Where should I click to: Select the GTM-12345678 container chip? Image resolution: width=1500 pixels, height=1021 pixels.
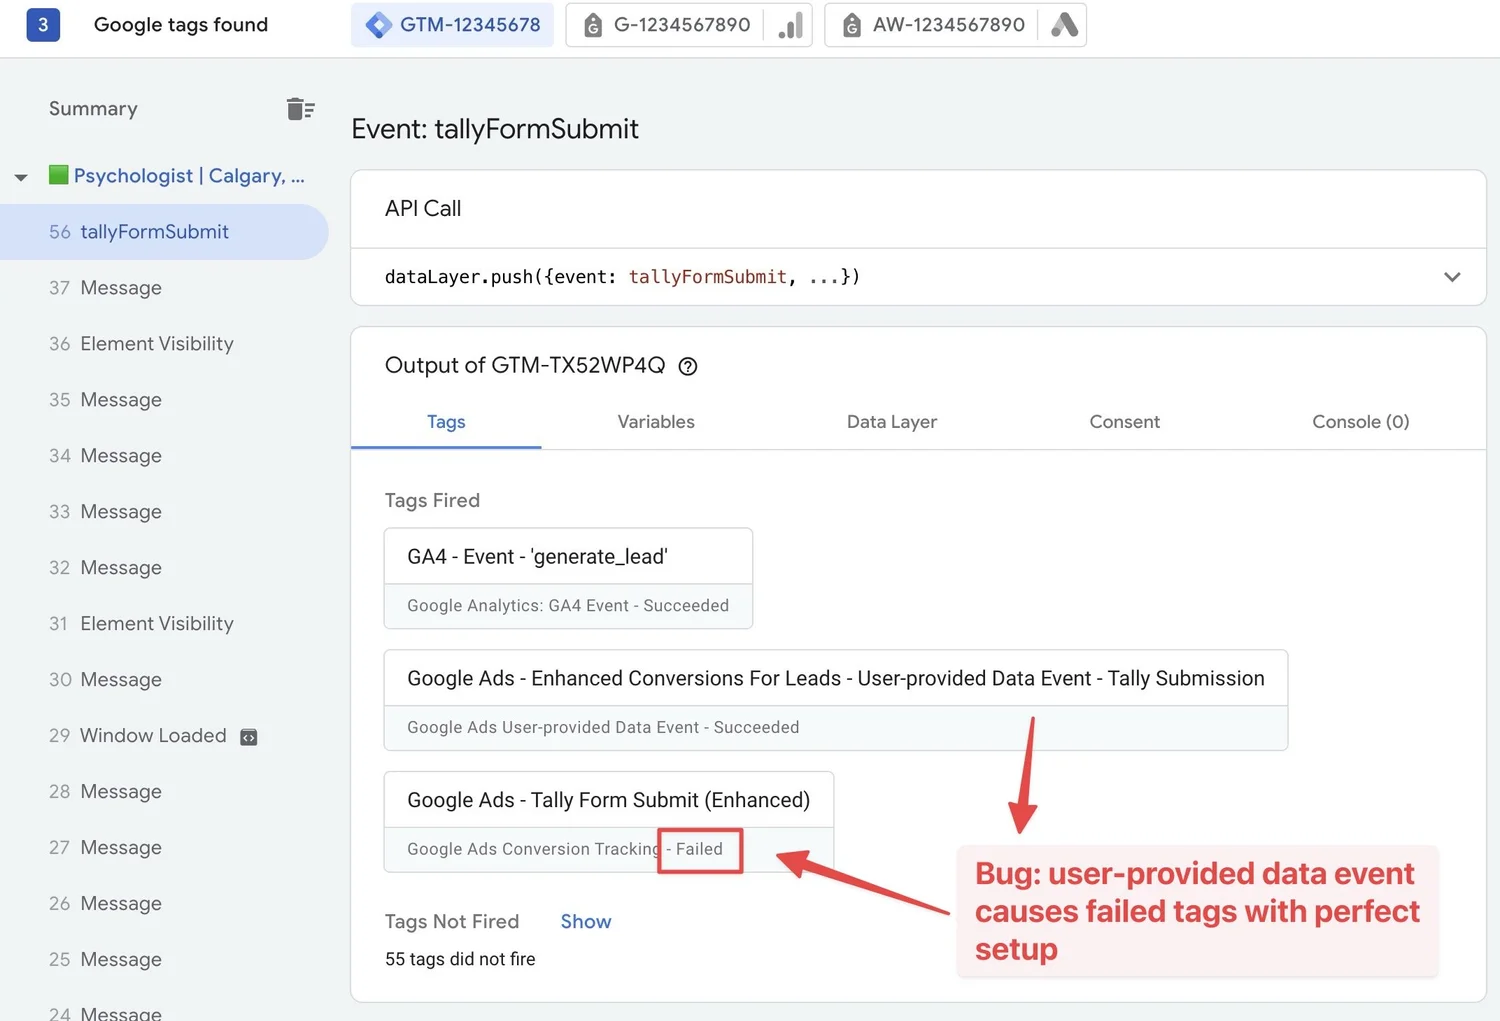[451, 25]
